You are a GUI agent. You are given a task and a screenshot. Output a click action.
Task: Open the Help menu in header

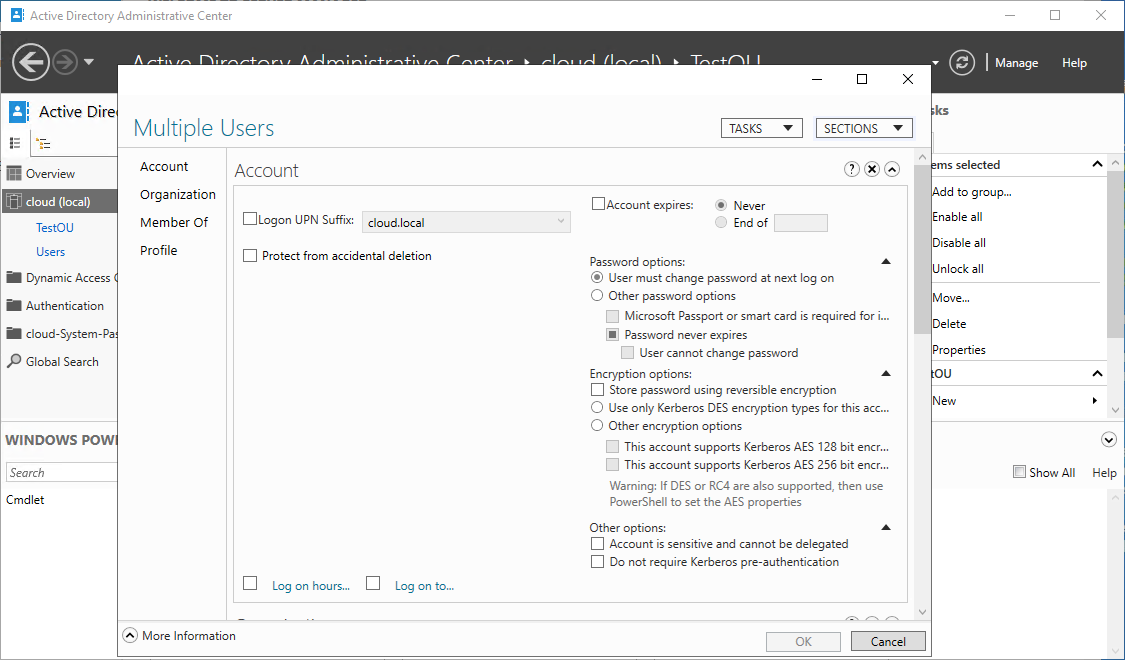coord(1074,63)
